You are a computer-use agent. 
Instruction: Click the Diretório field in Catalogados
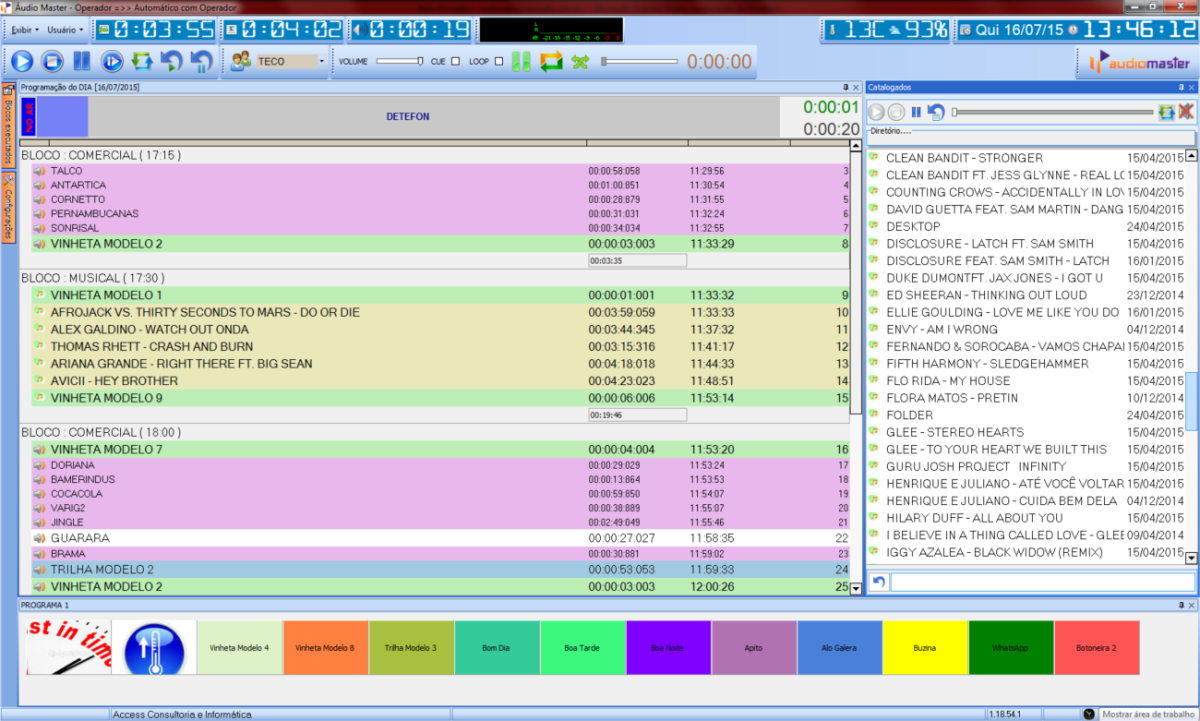click(1031, 137)
